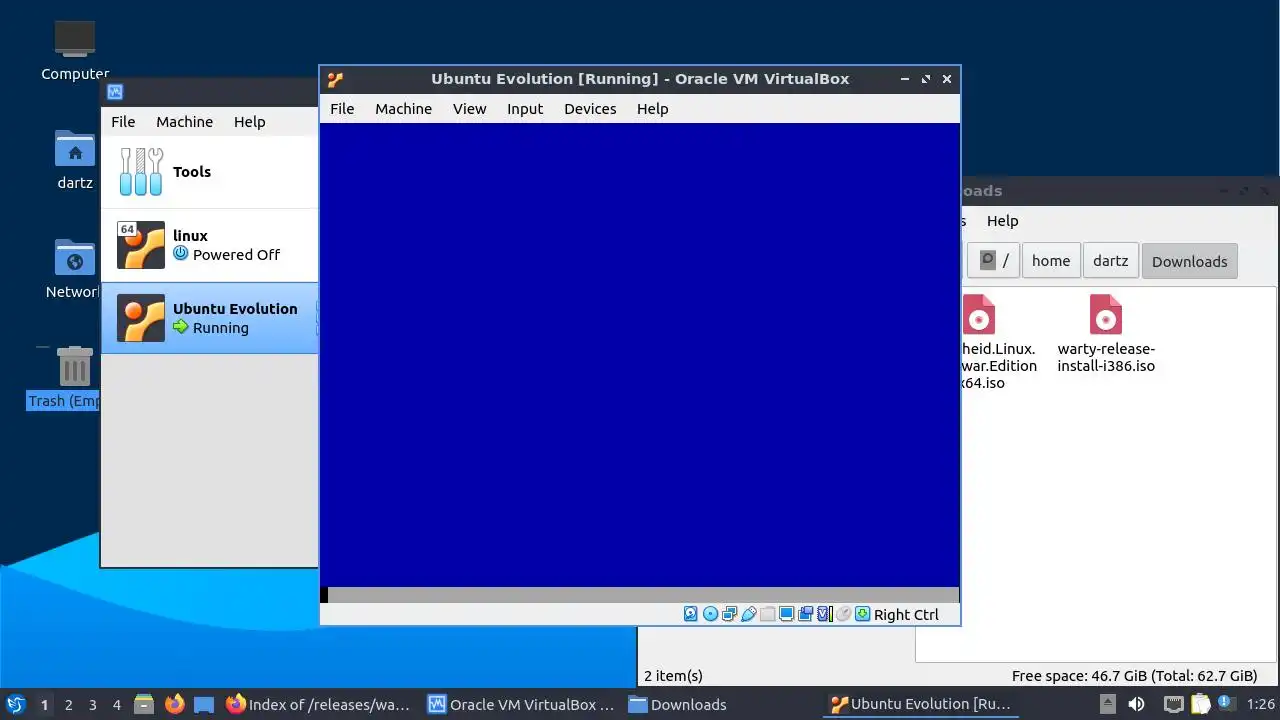
Task: Select Tools in VirtualBox Manager sidebar
Action: (x=210, y=172)
